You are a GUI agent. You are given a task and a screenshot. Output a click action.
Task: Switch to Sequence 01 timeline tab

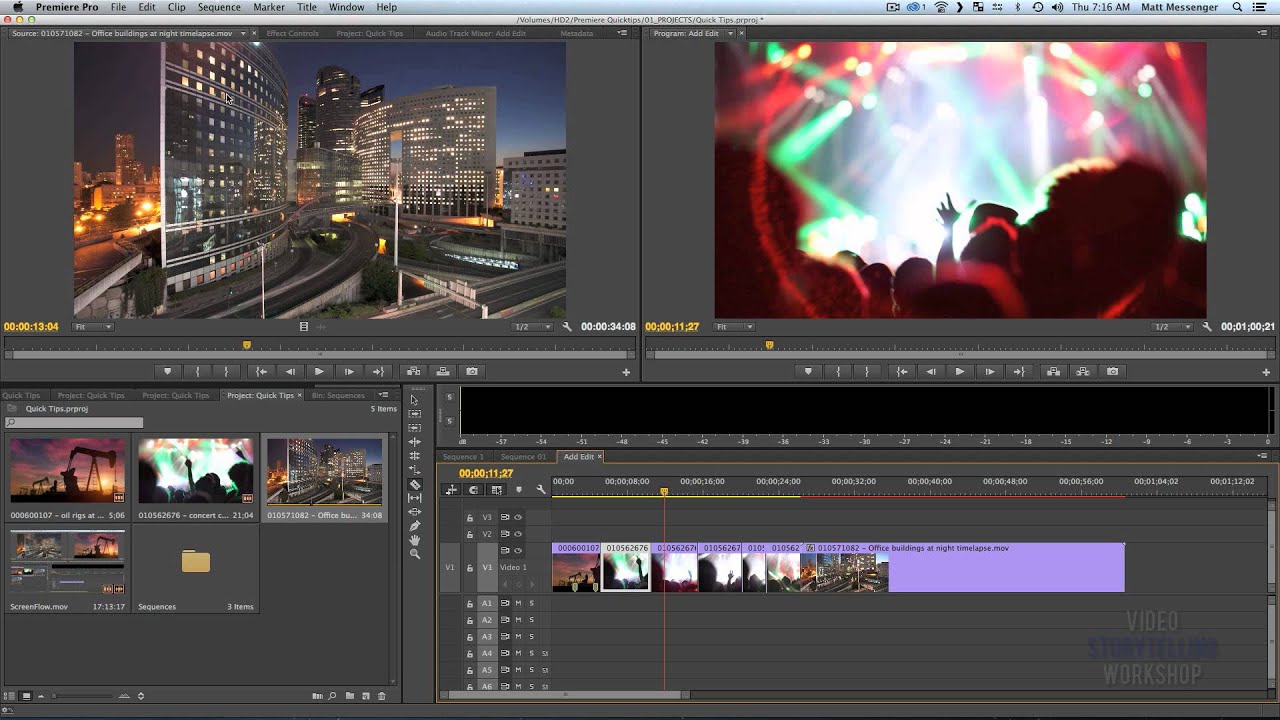point(523,457)
